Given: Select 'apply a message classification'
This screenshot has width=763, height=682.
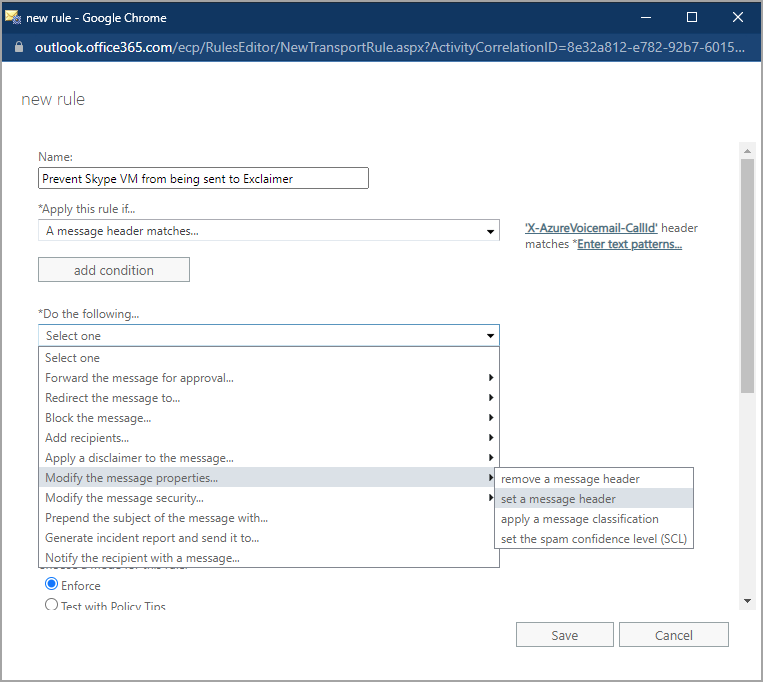Looking at the screenshot, I should [579, 519].
